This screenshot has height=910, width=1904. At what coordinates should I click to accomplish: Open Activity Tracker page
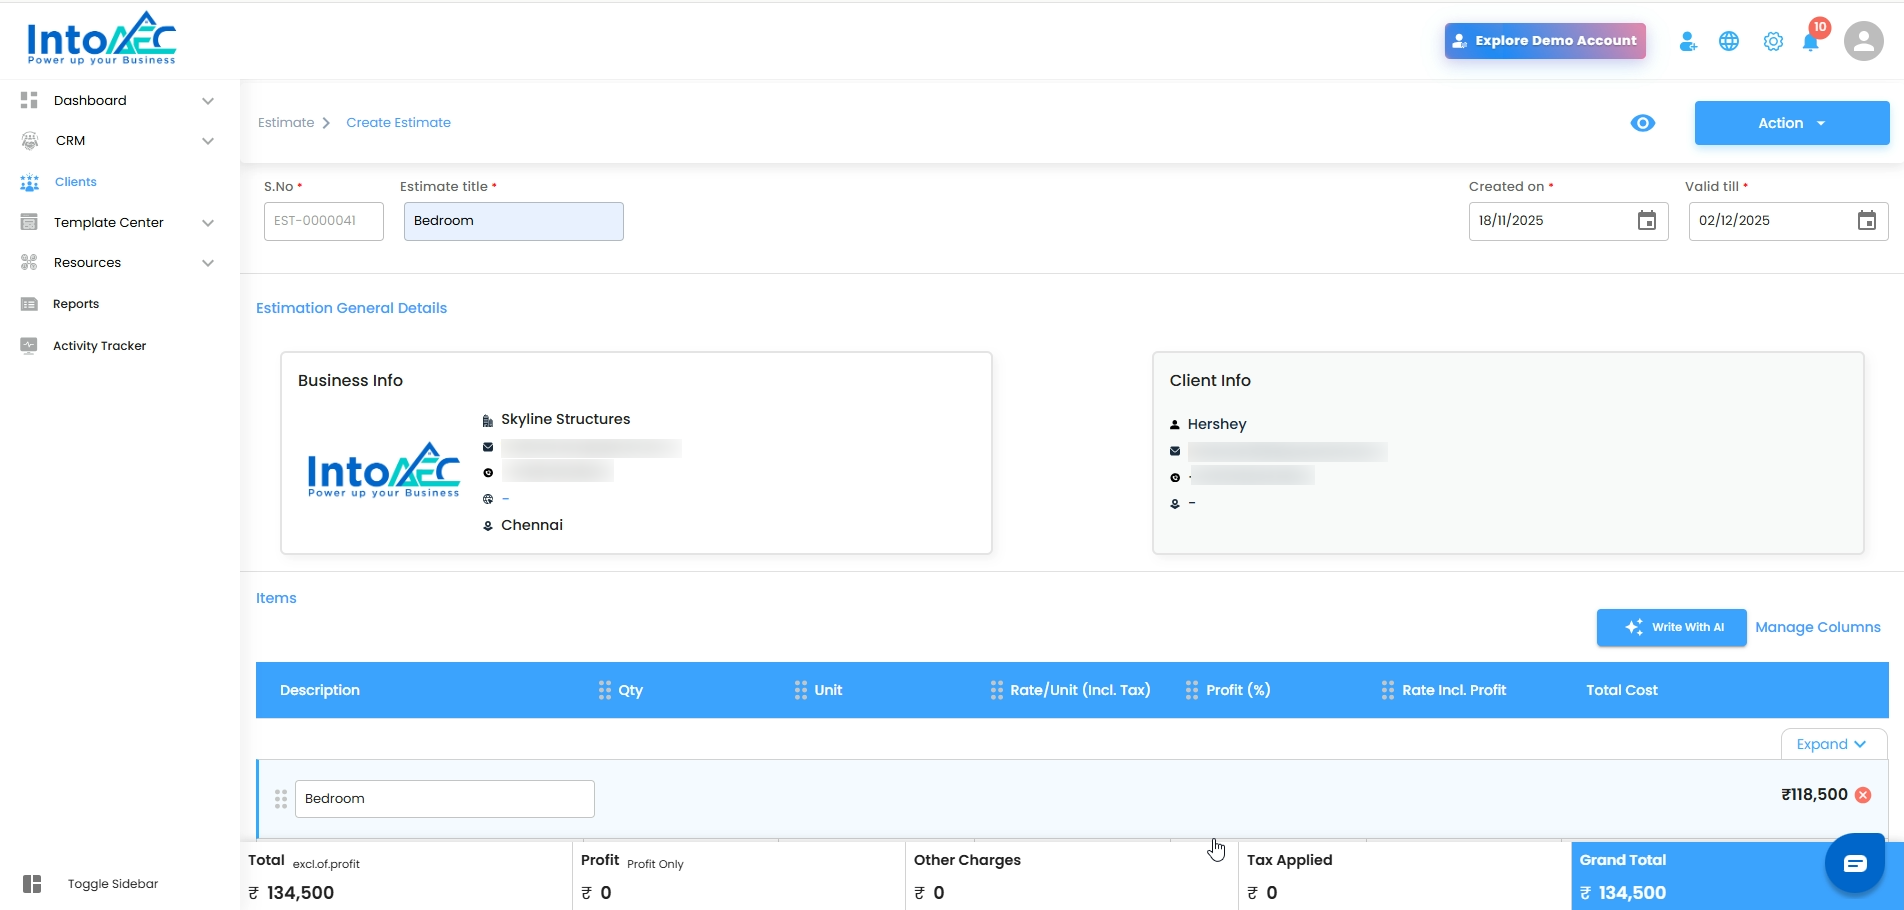[x=100, y=346]
